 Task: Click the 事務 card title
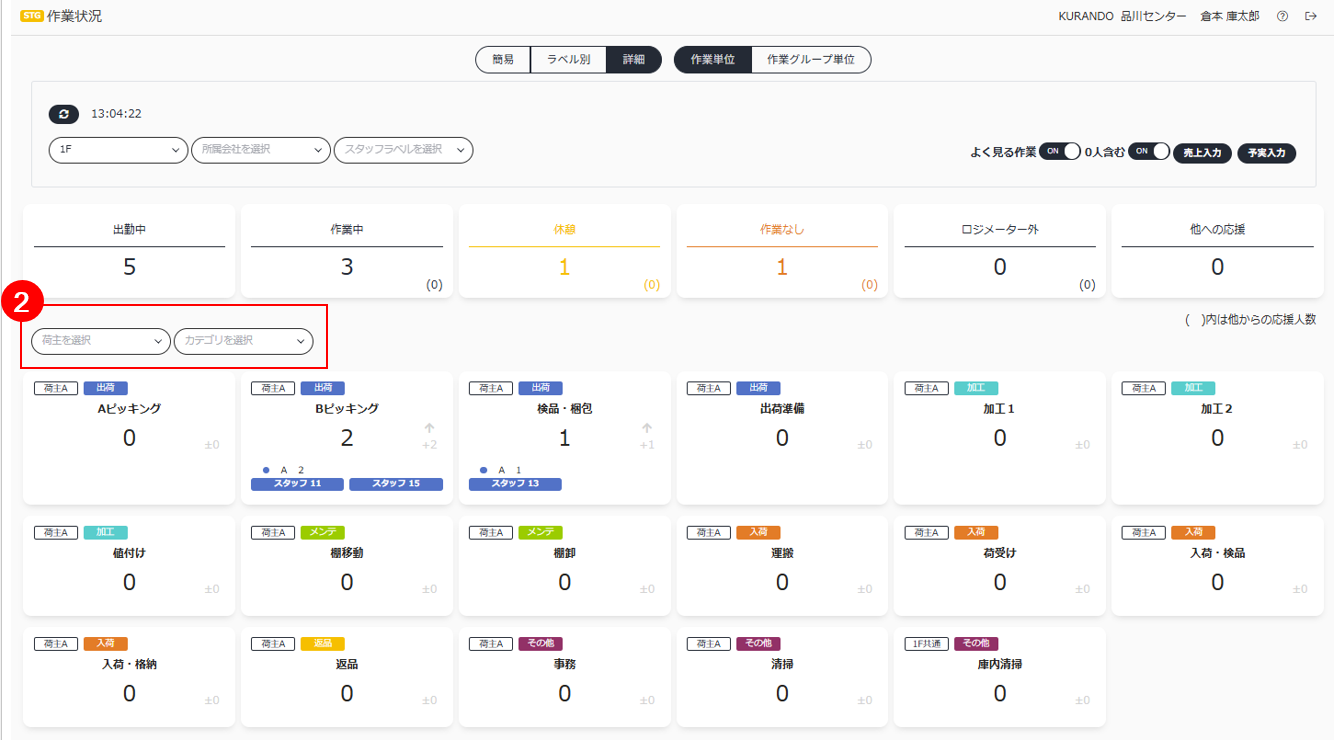564,664
